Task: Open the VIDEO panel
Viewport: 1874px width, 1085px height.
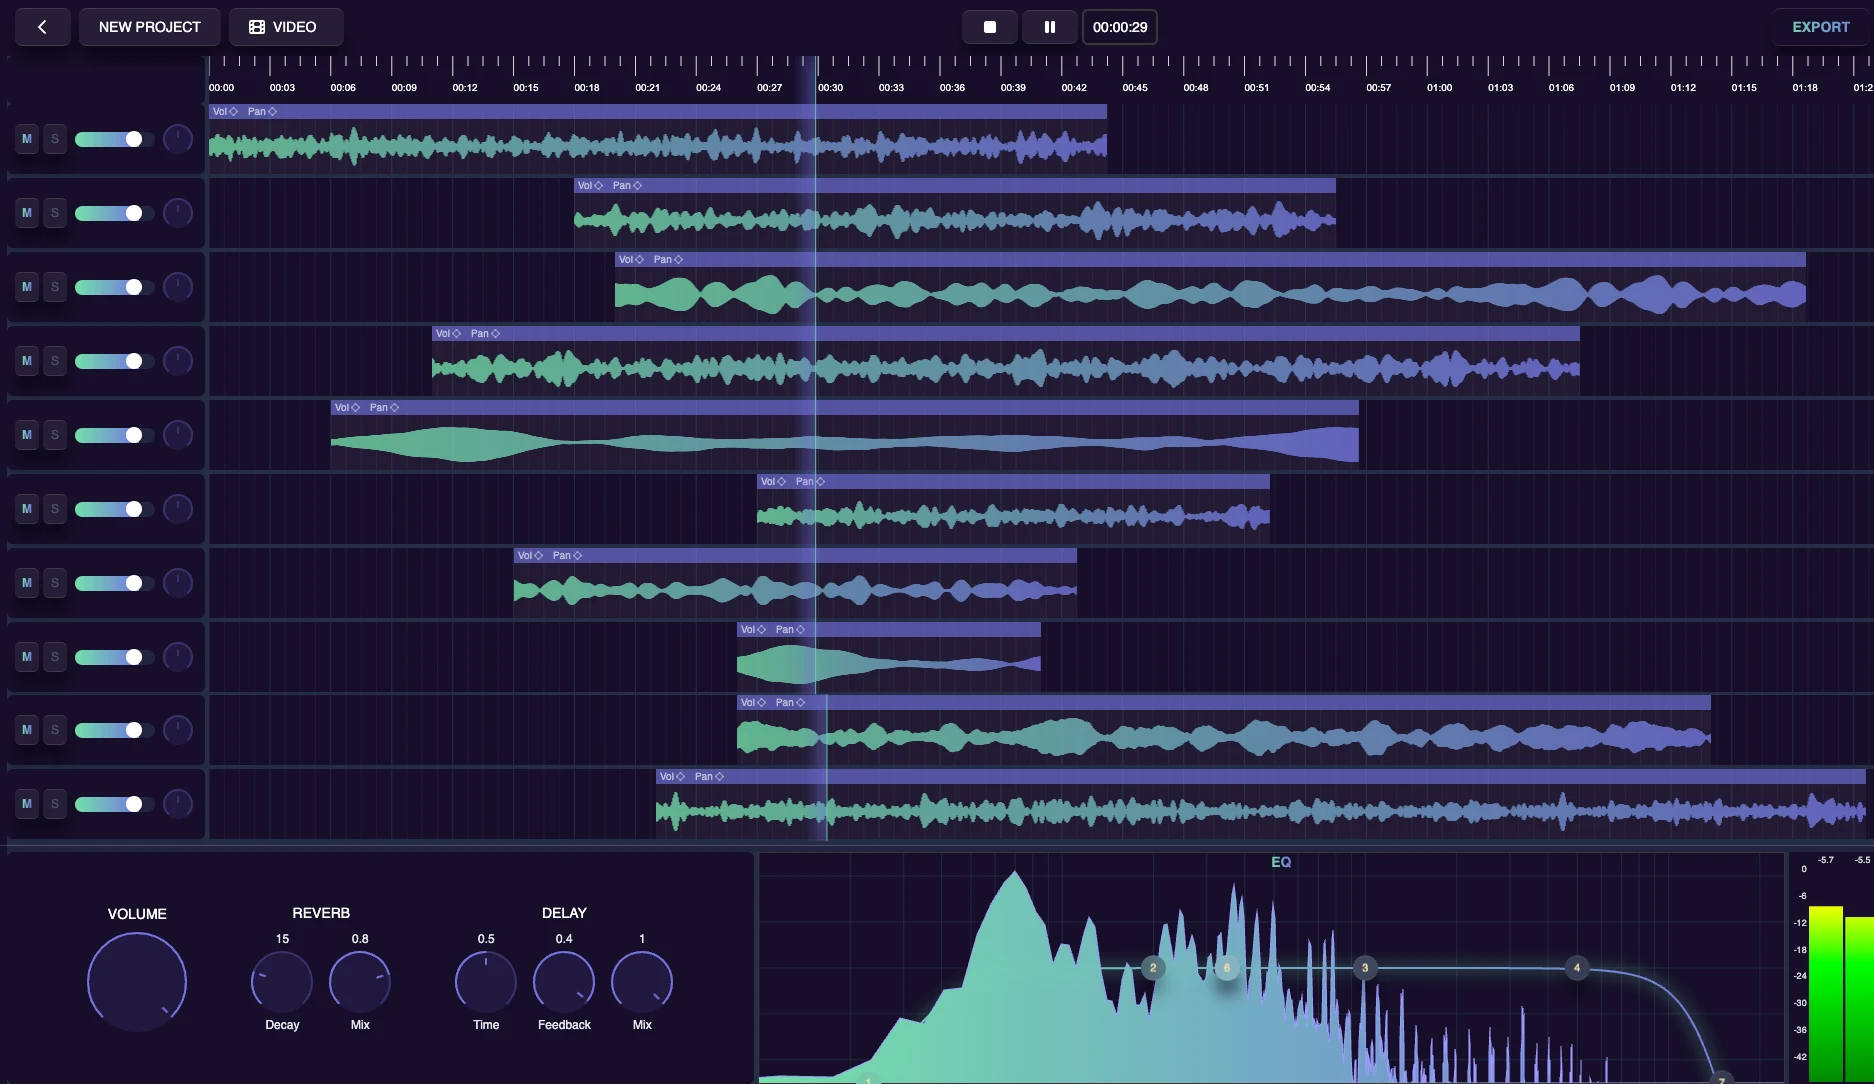Action: click(x=286, y=27)
